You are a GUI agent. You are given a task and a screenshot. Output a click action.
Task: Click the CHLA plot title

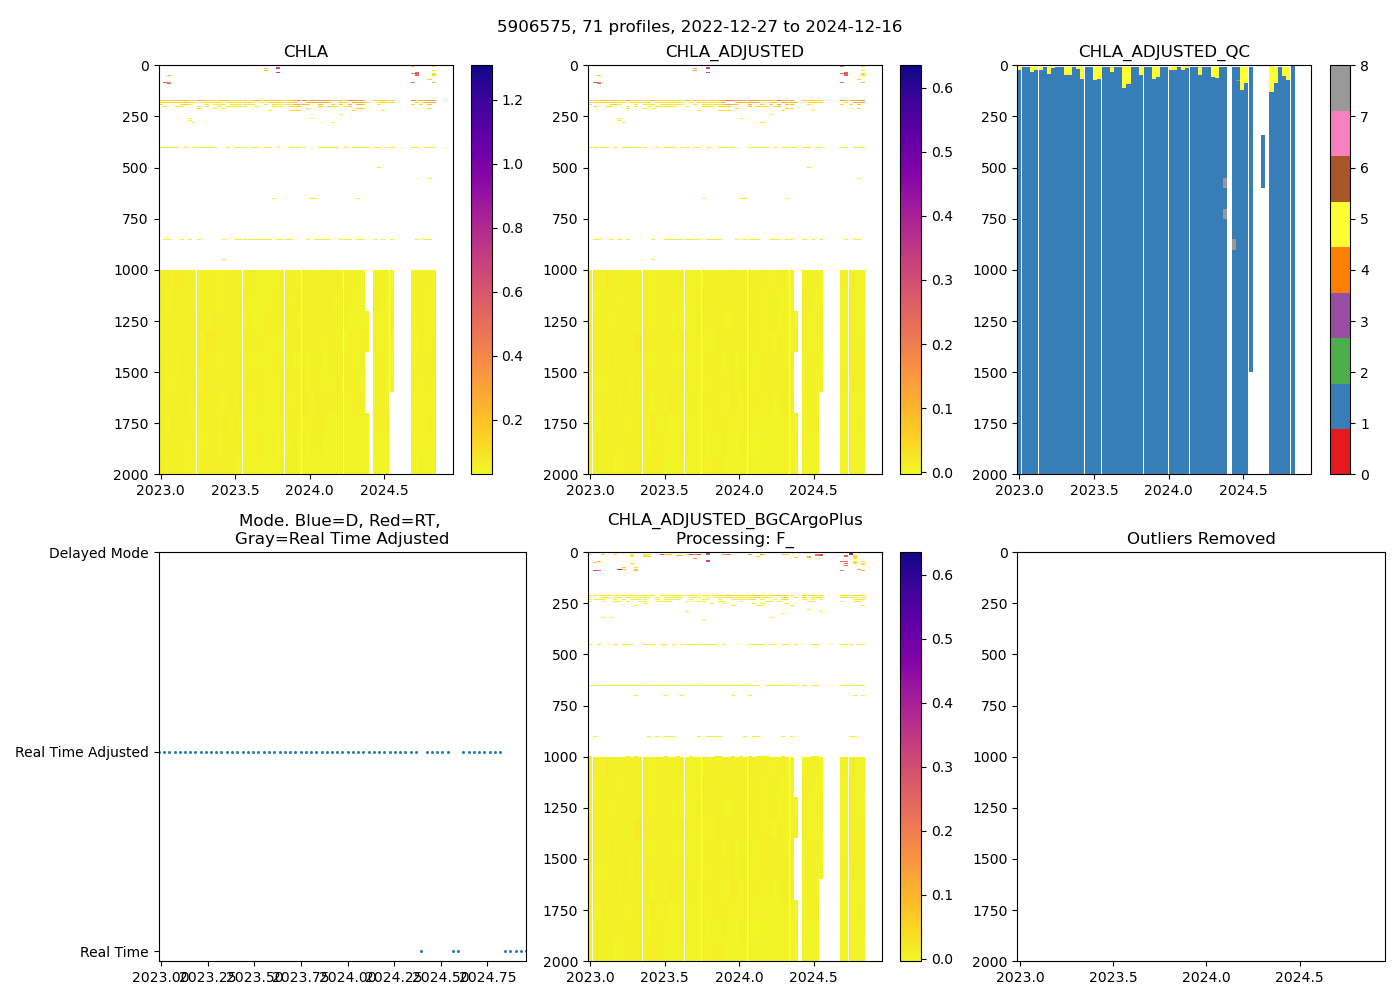pos(305,52)
